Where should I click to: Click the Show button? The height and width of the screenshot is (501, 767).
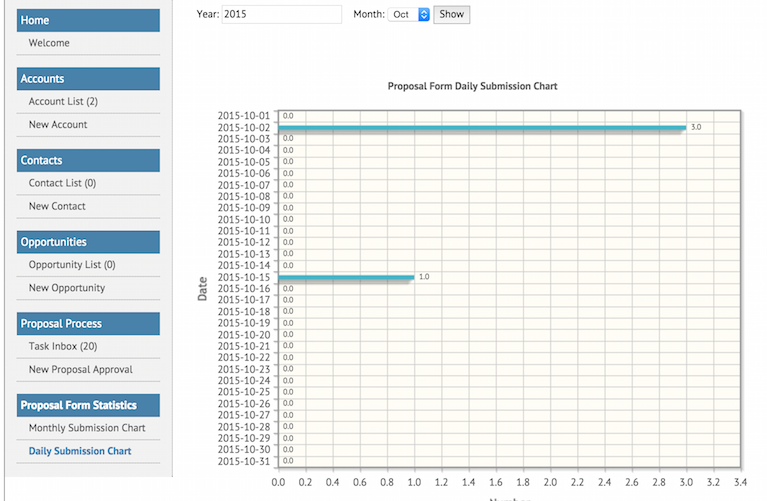452,15
